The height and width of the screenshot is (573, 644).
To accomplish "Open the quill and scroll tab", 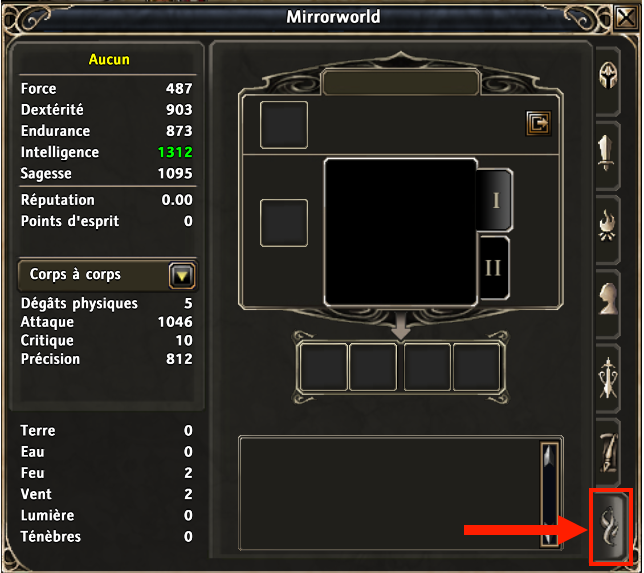I will click(x=609, y=453).
